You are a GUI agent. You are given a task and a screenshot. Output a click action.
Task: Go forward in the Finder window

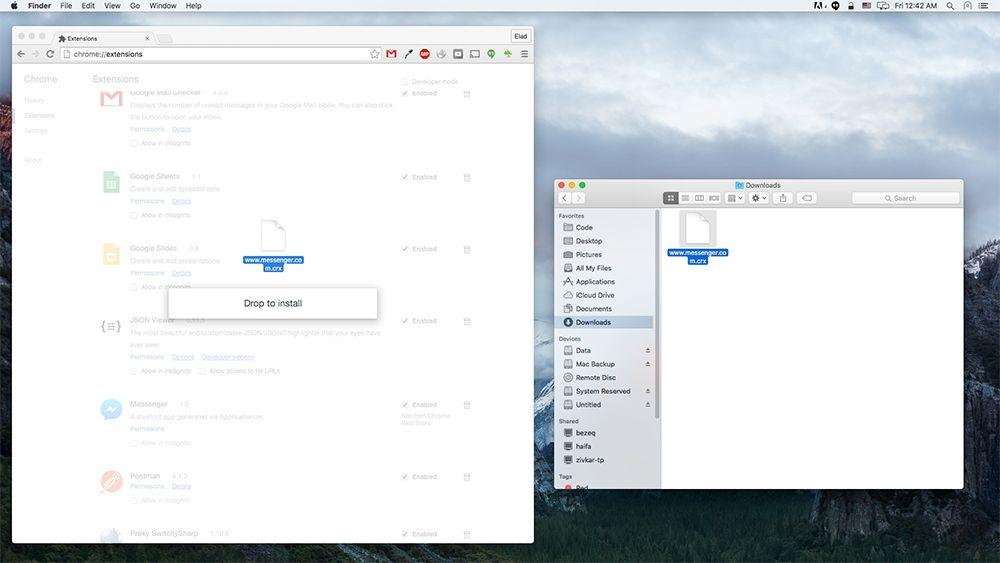point(578,198)
